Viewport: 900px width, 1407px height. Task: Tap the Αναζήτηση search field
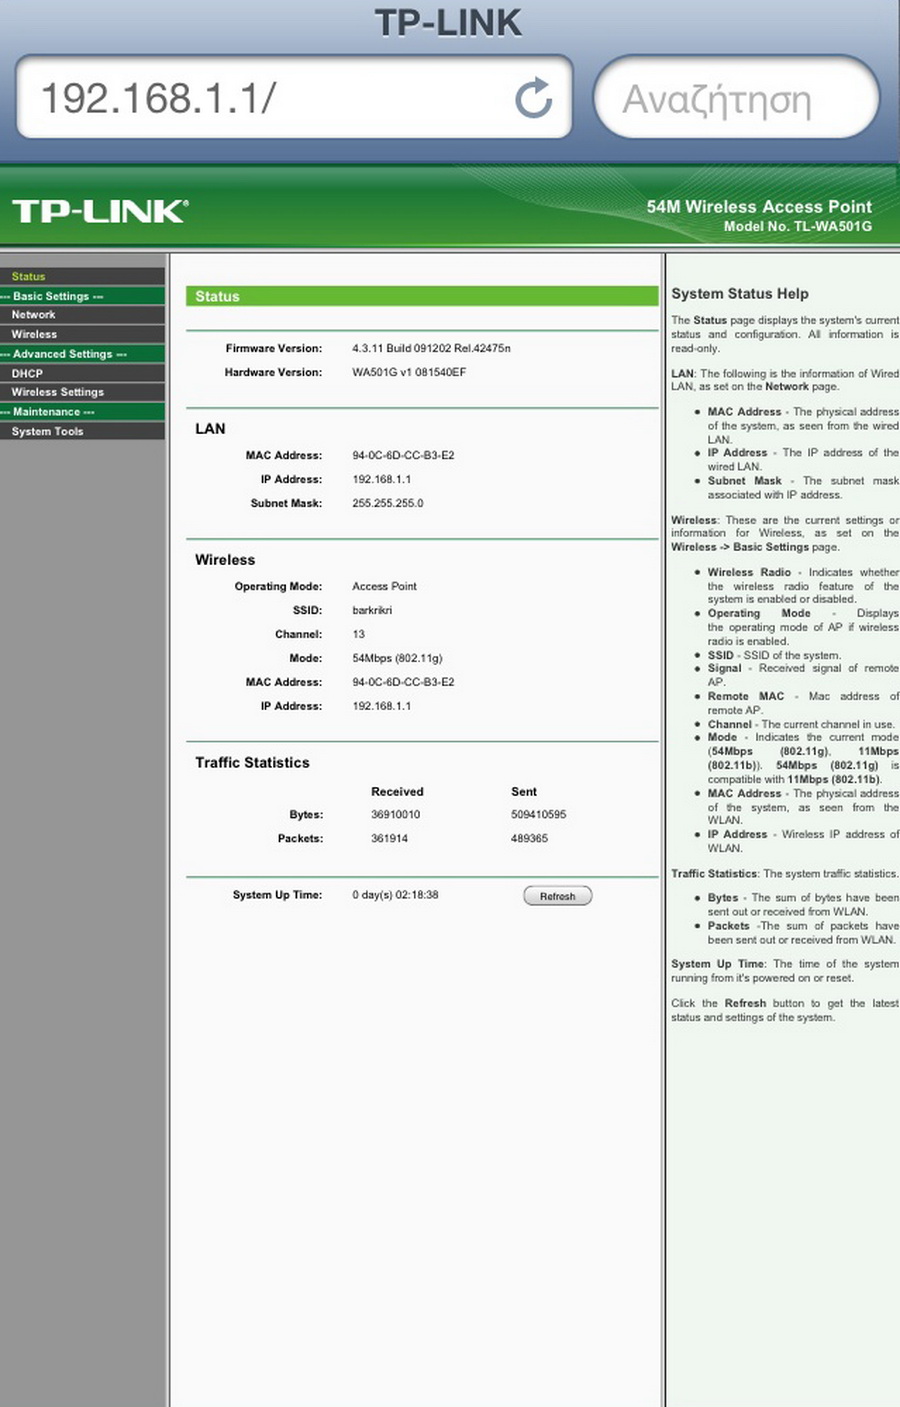(x=736, y=98)
